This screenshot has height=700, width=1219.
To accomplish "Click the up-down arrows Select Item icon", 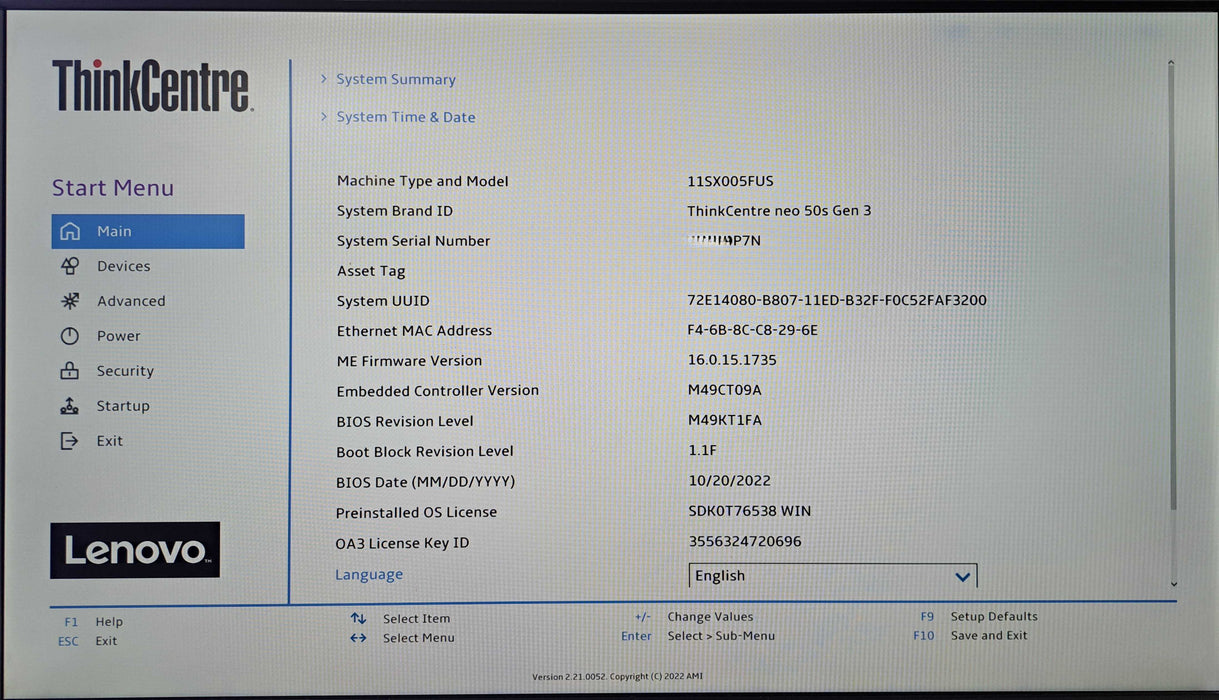I will [358, 619].
